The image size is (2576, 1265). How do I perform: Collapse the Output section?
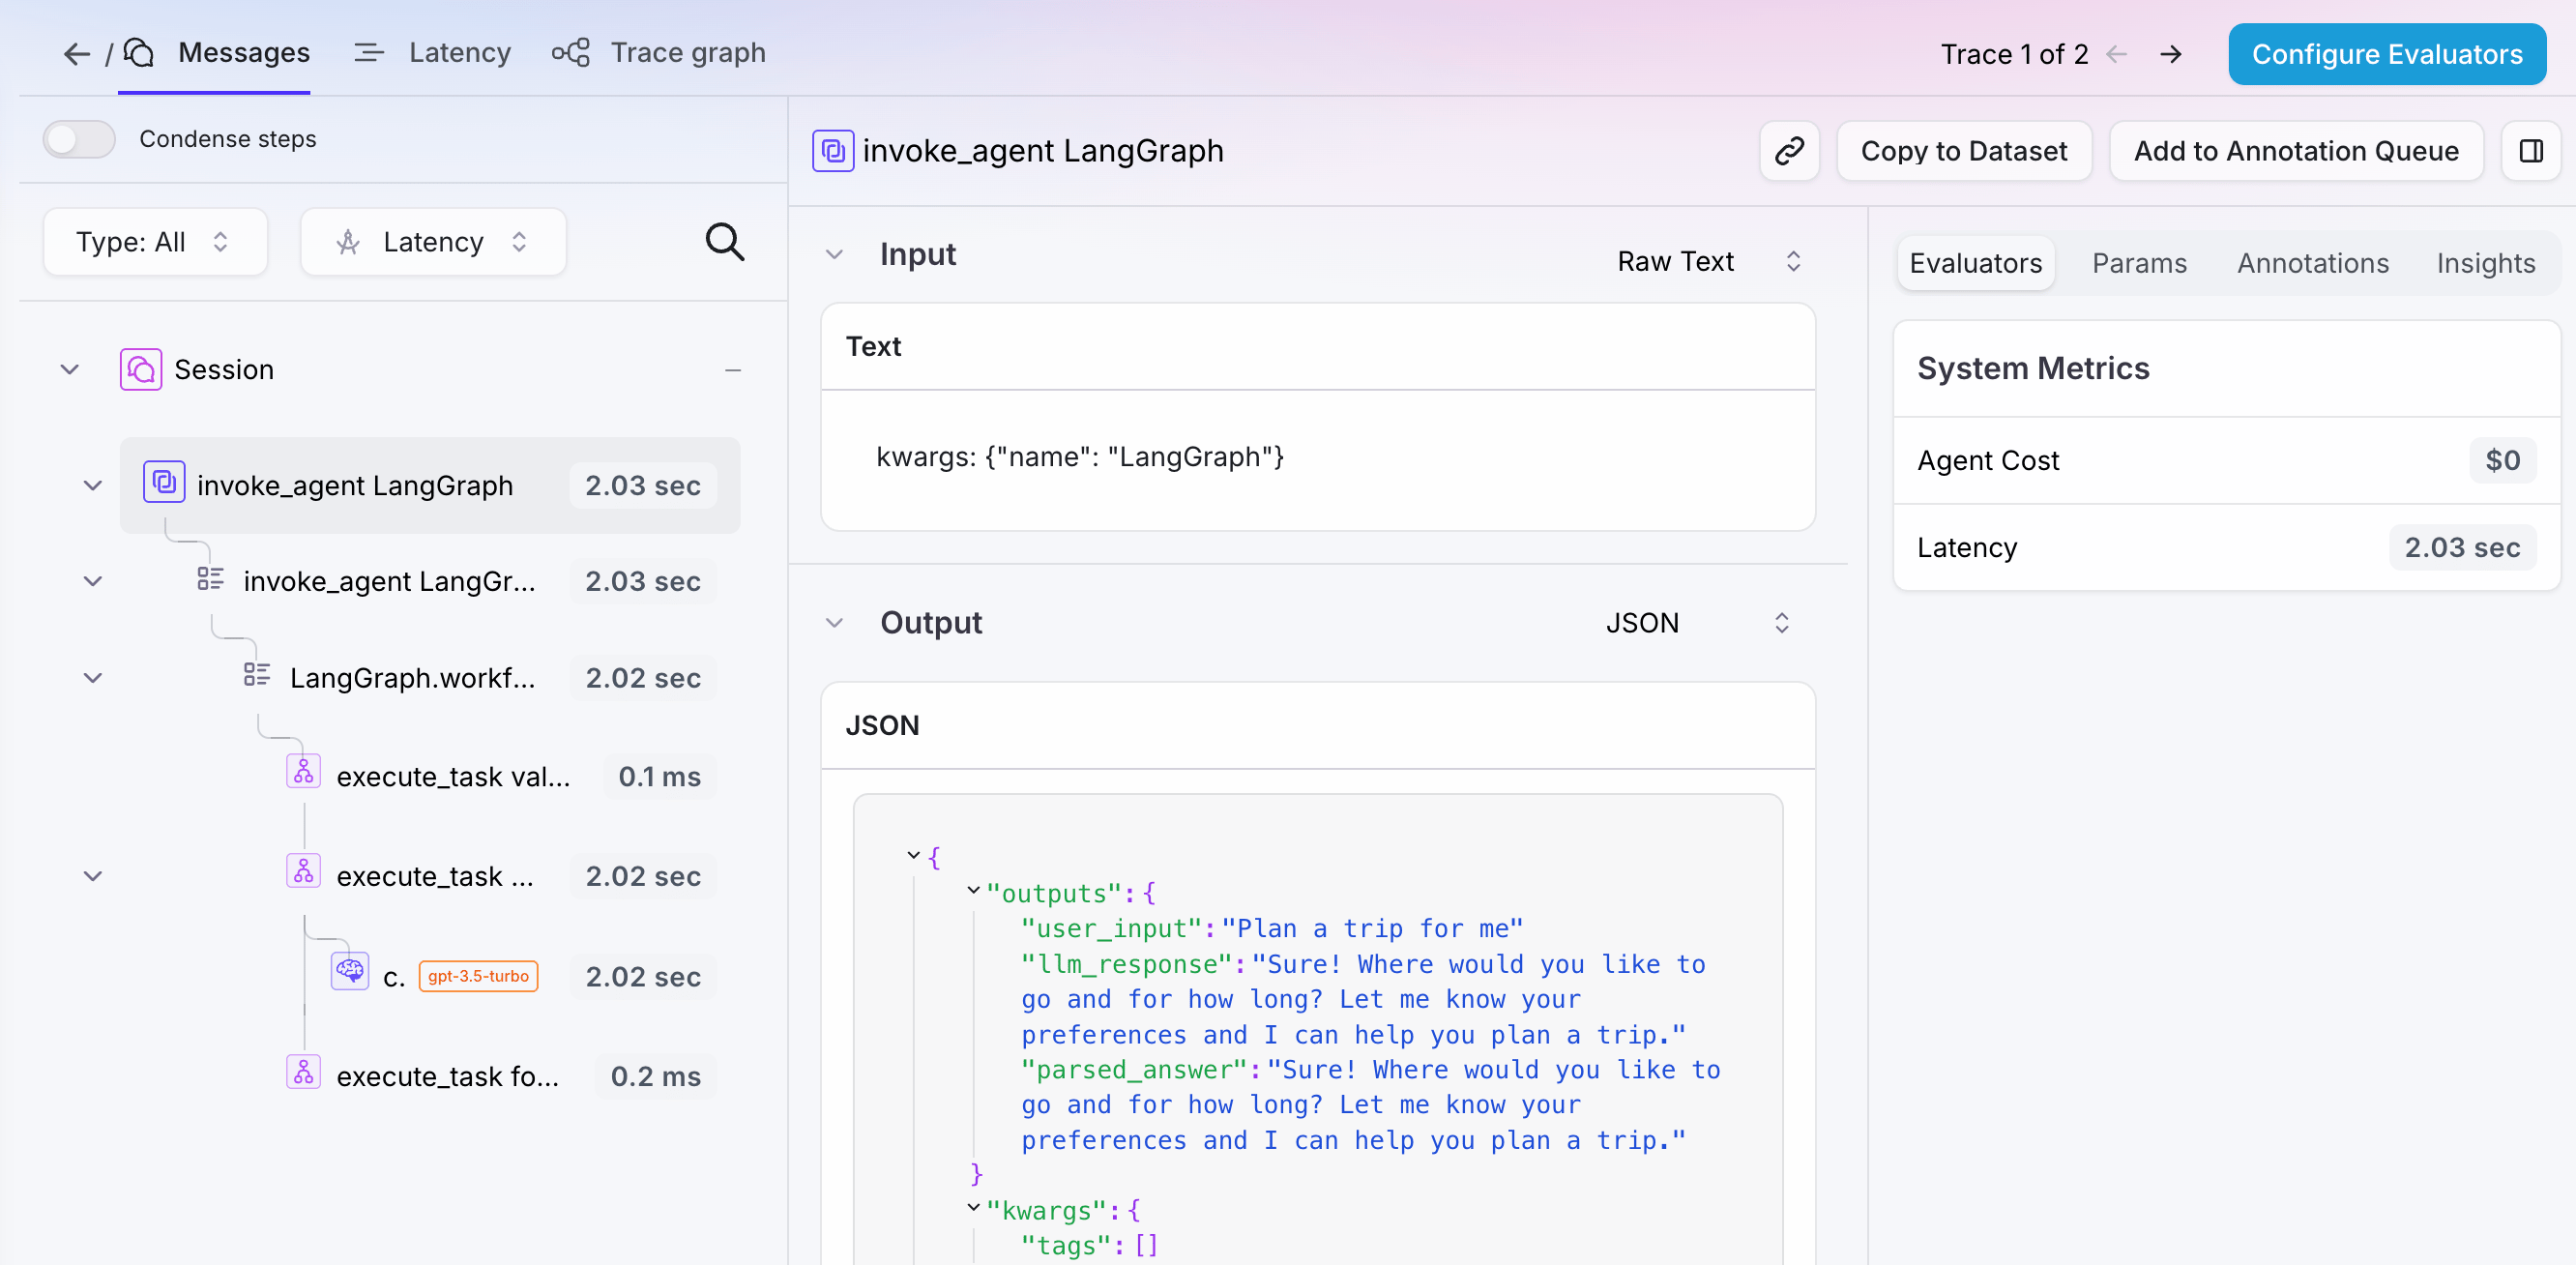point(835,623)
